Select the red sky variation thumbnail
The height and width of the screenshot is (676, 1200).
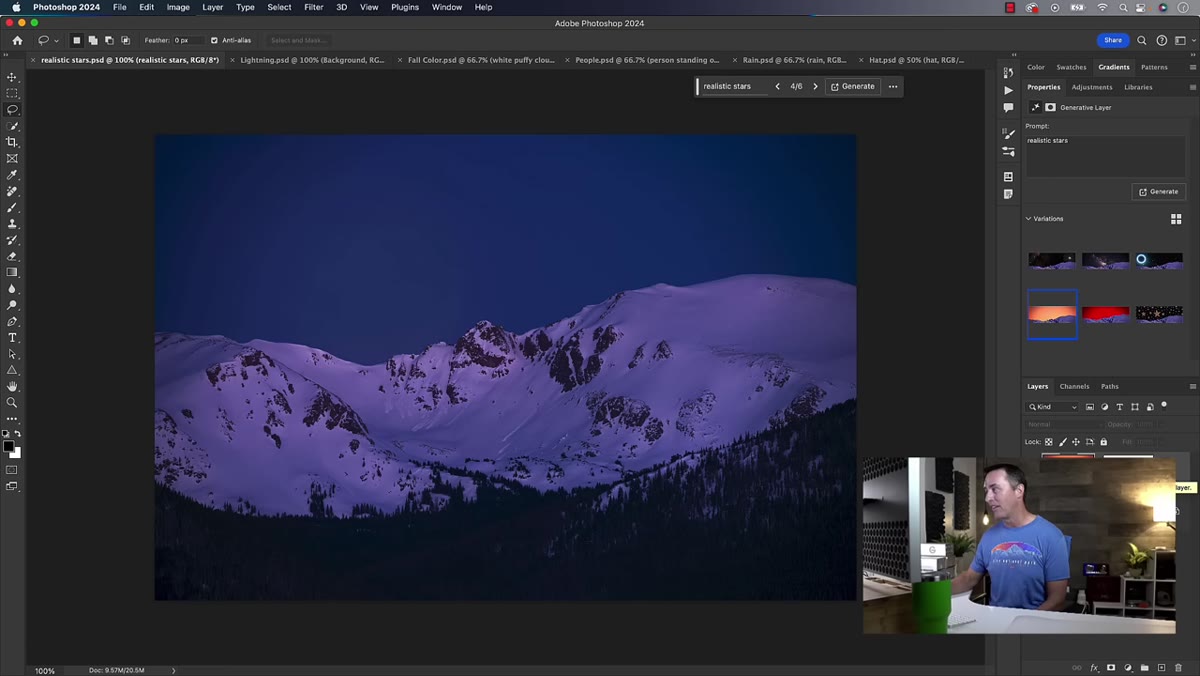(1105, 314)
